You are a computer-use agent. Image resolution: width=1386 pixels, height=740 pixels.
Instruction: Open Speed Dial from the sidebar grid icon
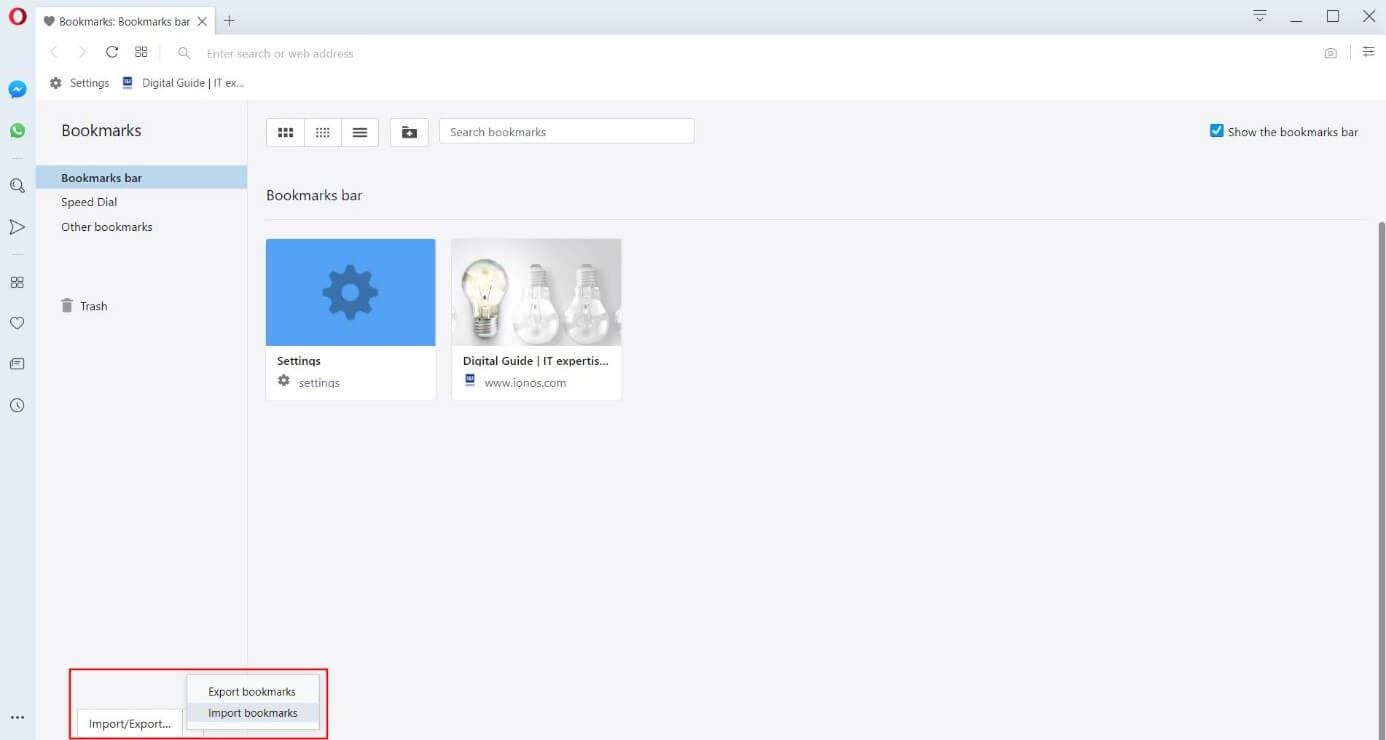tap(17, 282)
